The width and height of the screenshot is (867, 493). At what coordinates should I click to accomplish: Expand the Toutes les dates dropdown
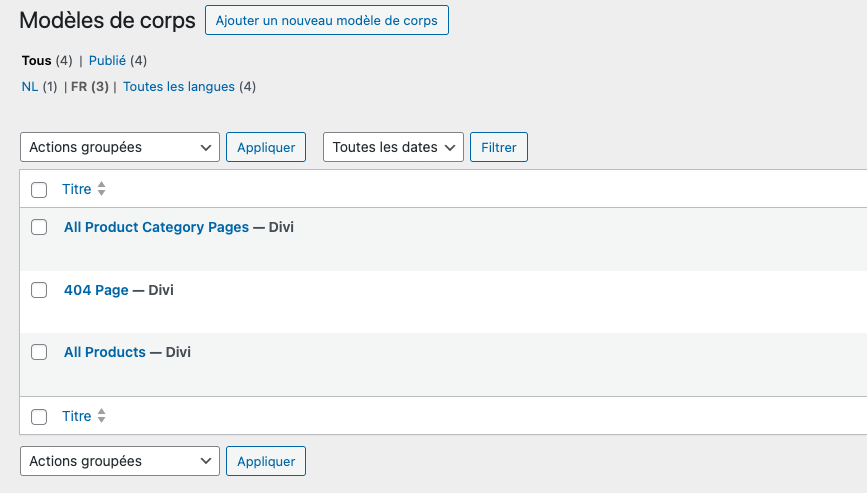pos(393,147)
